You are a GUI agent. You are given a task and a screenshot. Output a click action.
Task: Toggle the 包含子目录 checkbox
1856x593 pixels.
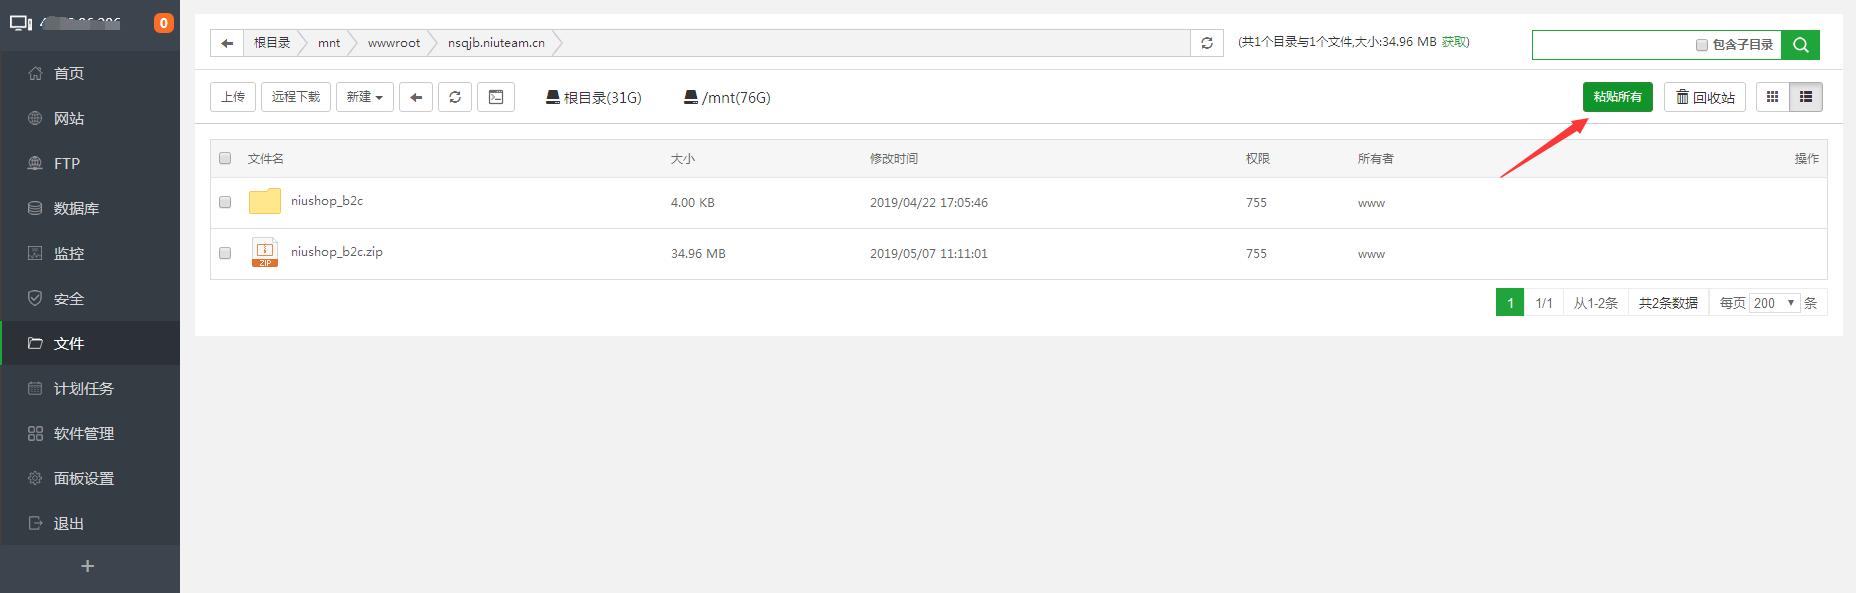[x=1702, y=45]
